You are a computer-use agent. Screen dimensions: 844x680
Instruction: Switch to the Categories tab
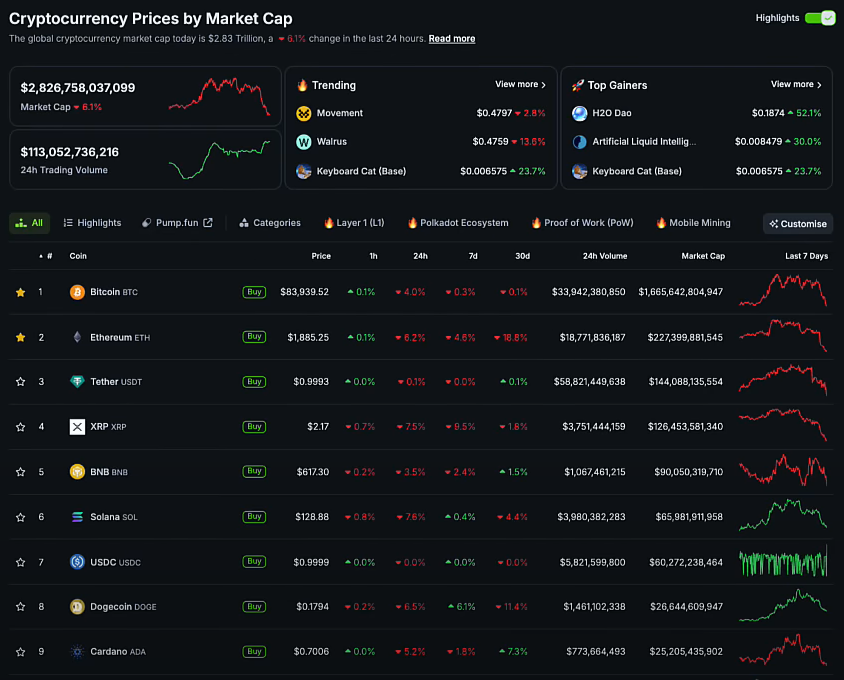(270, 223)
